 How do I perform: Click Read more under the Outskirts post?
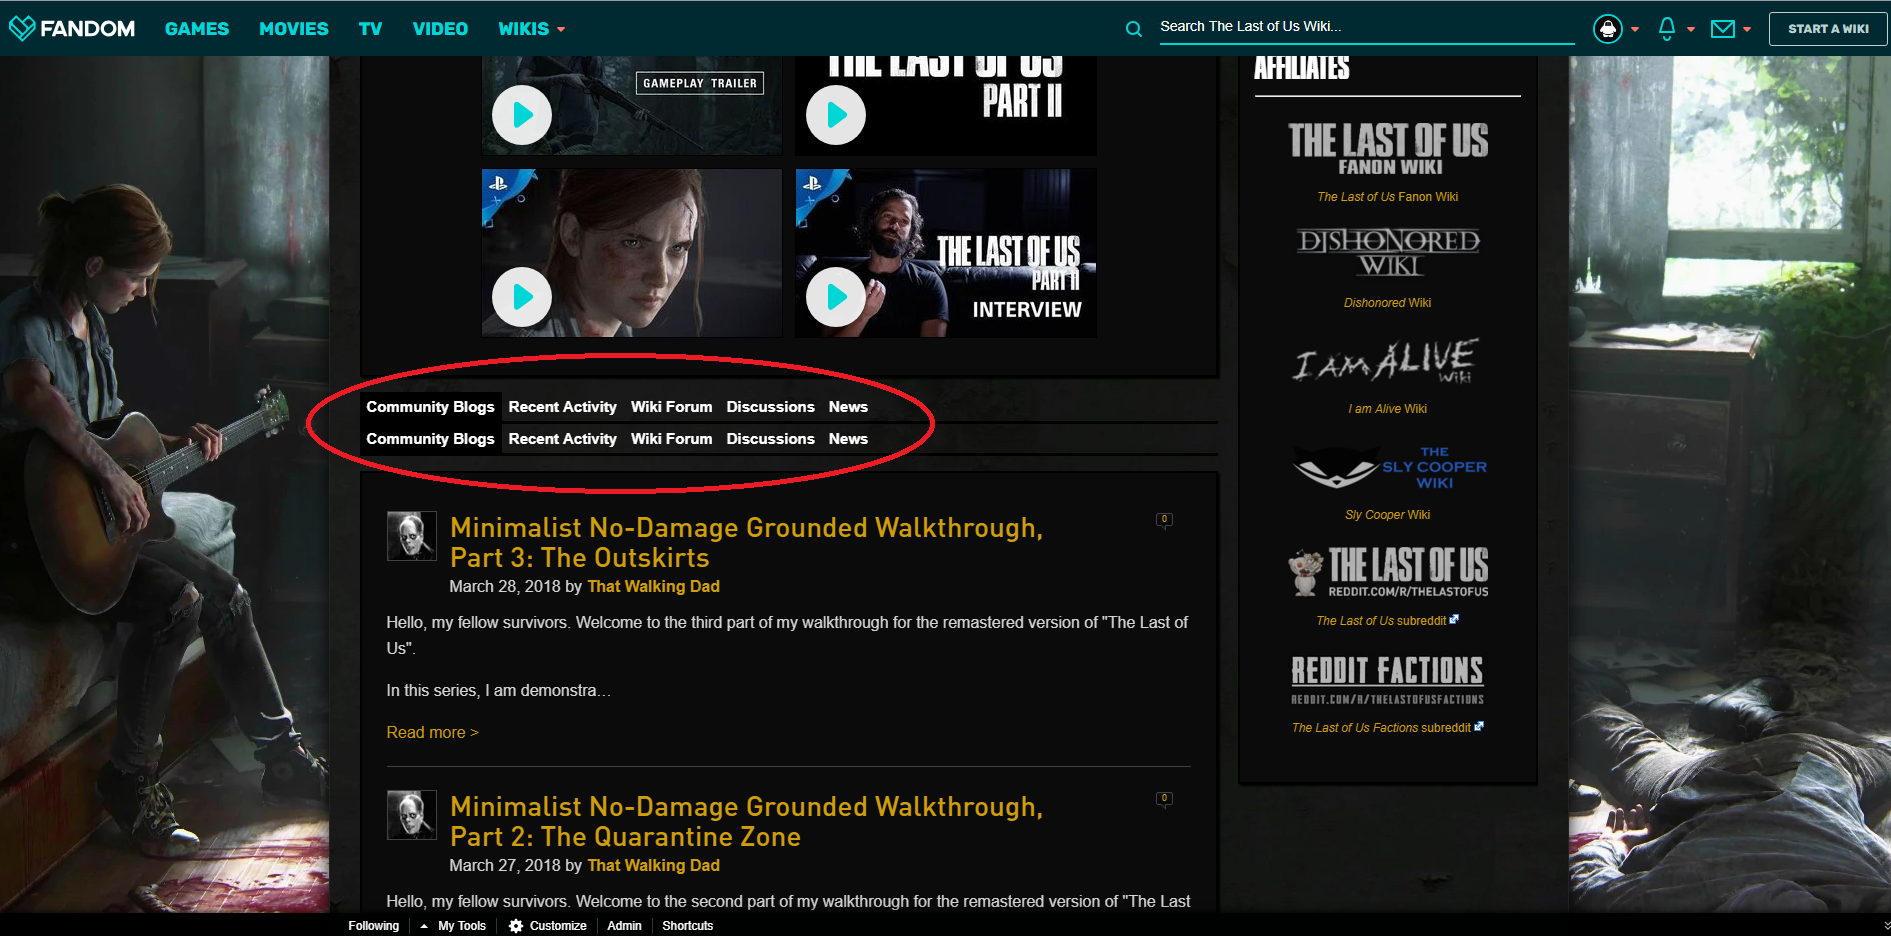pyautogui.click(x=432, y=733)
